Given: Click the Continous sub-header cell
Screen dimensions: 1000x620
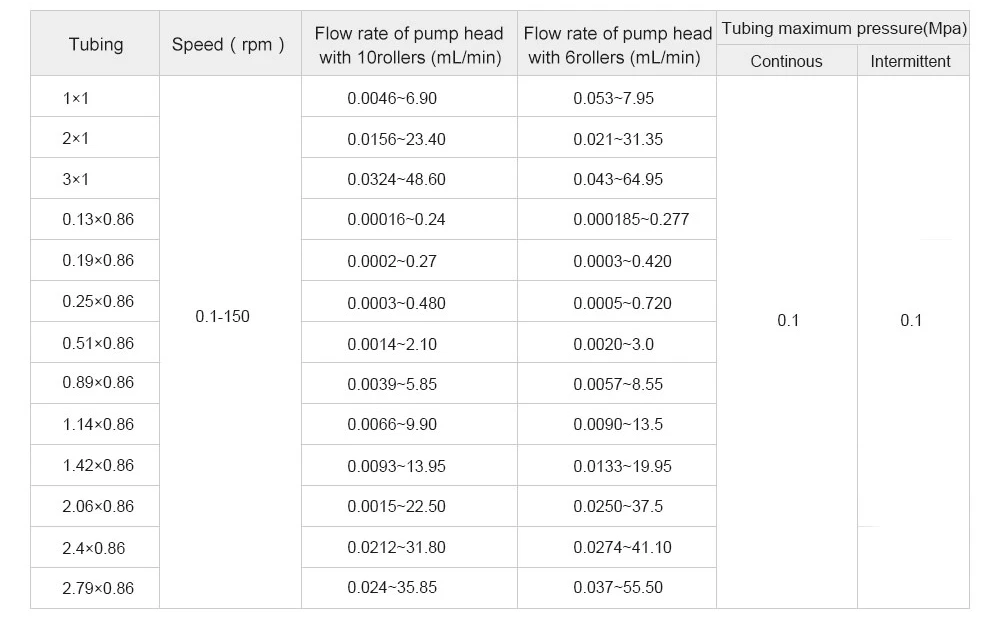Looking at the screenshot, I should (786, 61).
